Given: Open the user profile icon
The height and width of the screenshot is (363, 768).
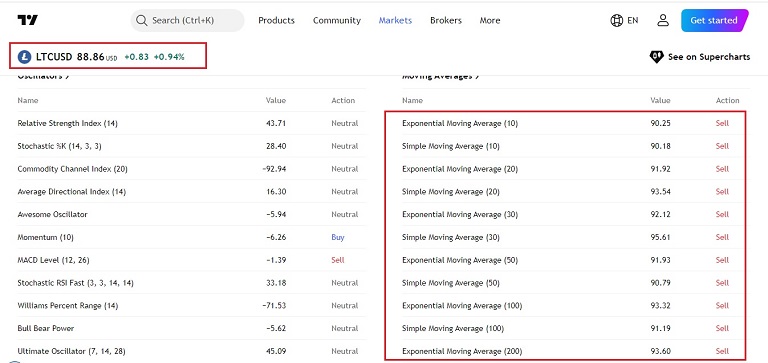Looking at the screenshot, I should (663, 21).
